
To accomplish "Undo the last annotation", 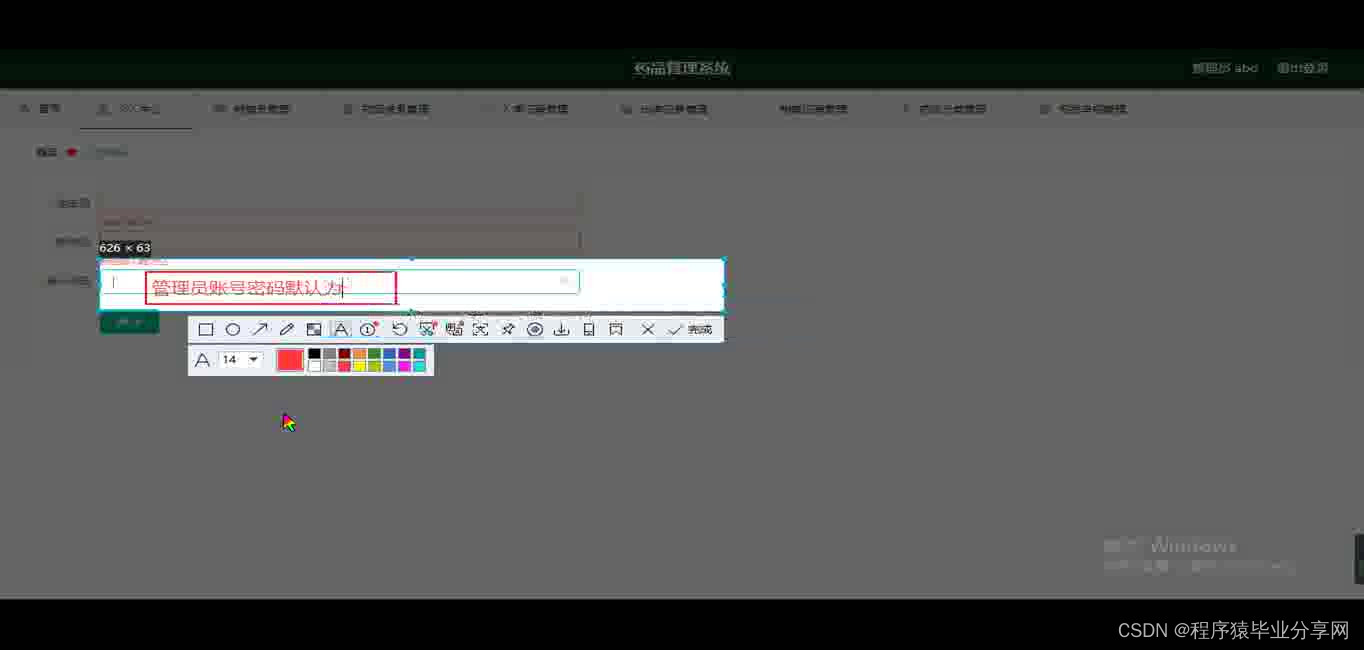I will pos(400,330).
